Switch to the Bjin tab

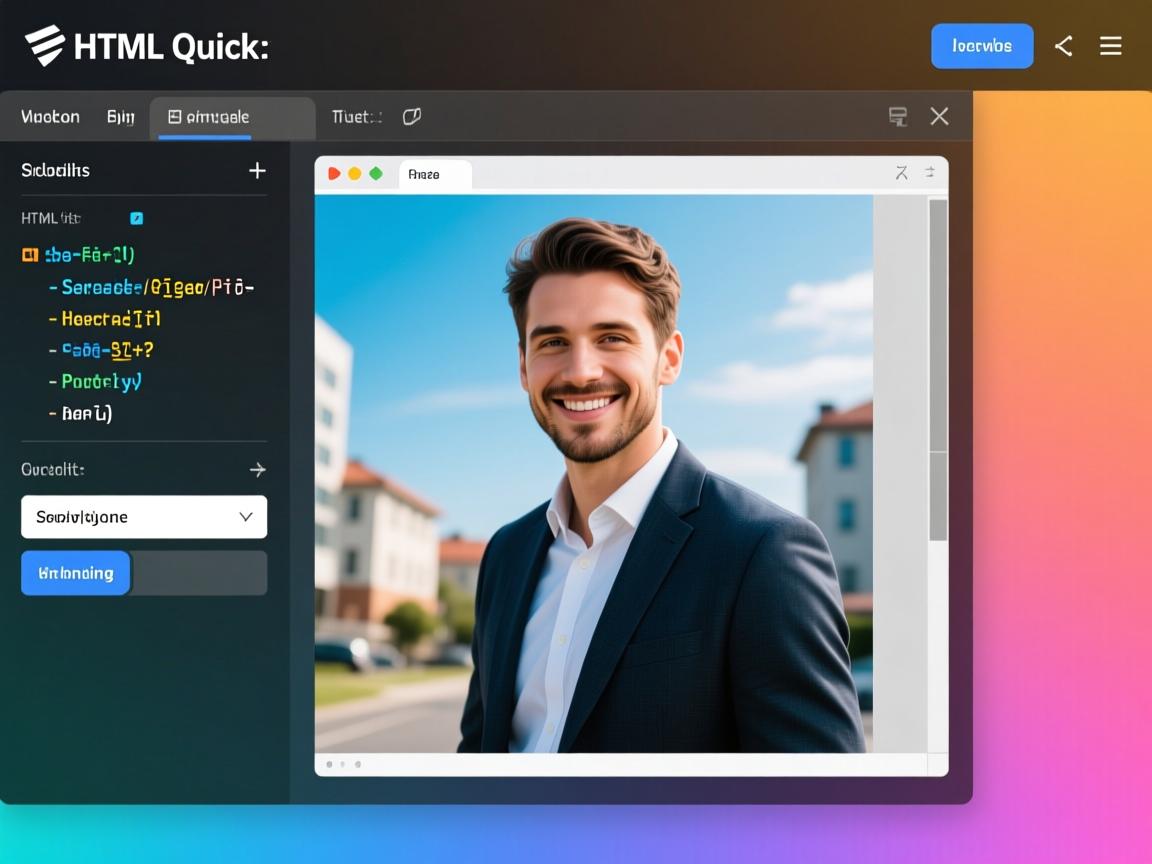120,117
